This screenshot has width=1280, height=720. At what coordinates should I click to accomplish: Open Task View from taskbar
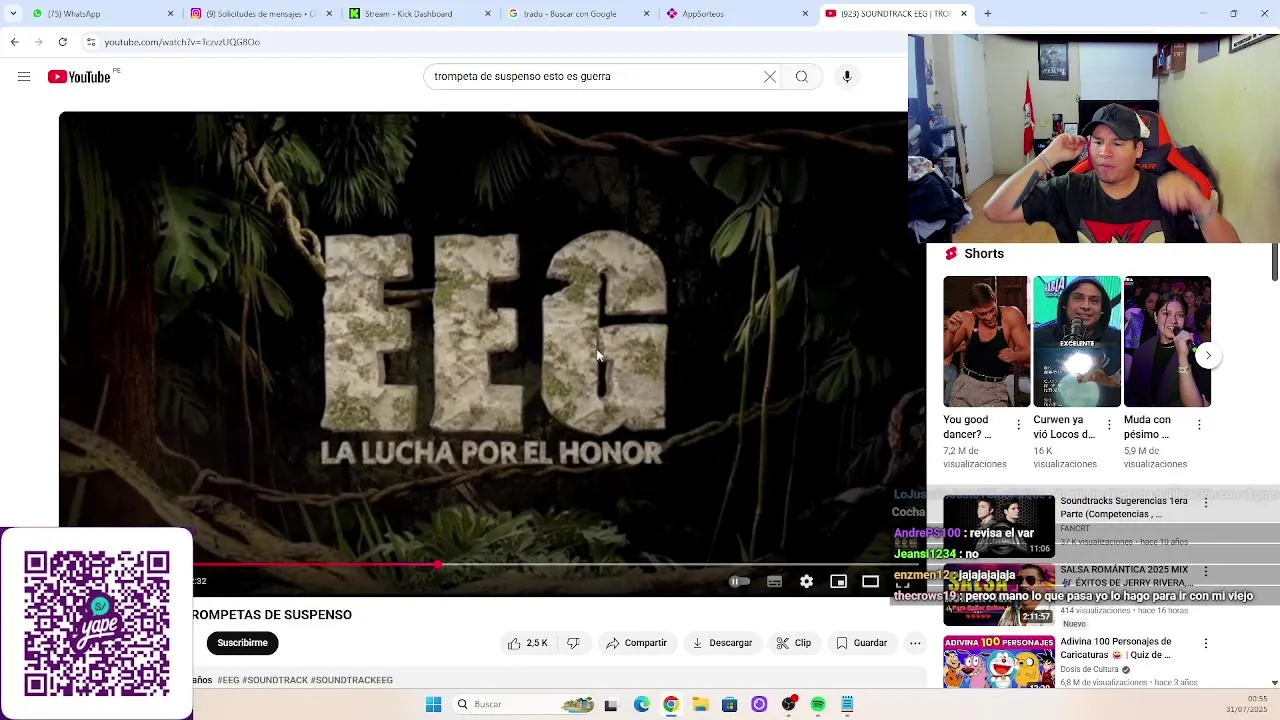[611, 705]
